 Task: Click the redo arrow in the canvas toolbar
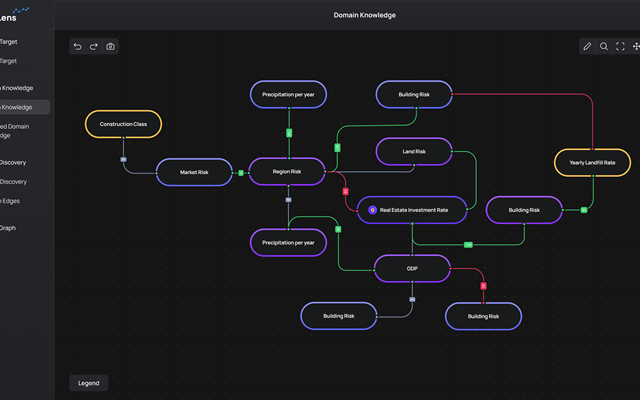93,47
